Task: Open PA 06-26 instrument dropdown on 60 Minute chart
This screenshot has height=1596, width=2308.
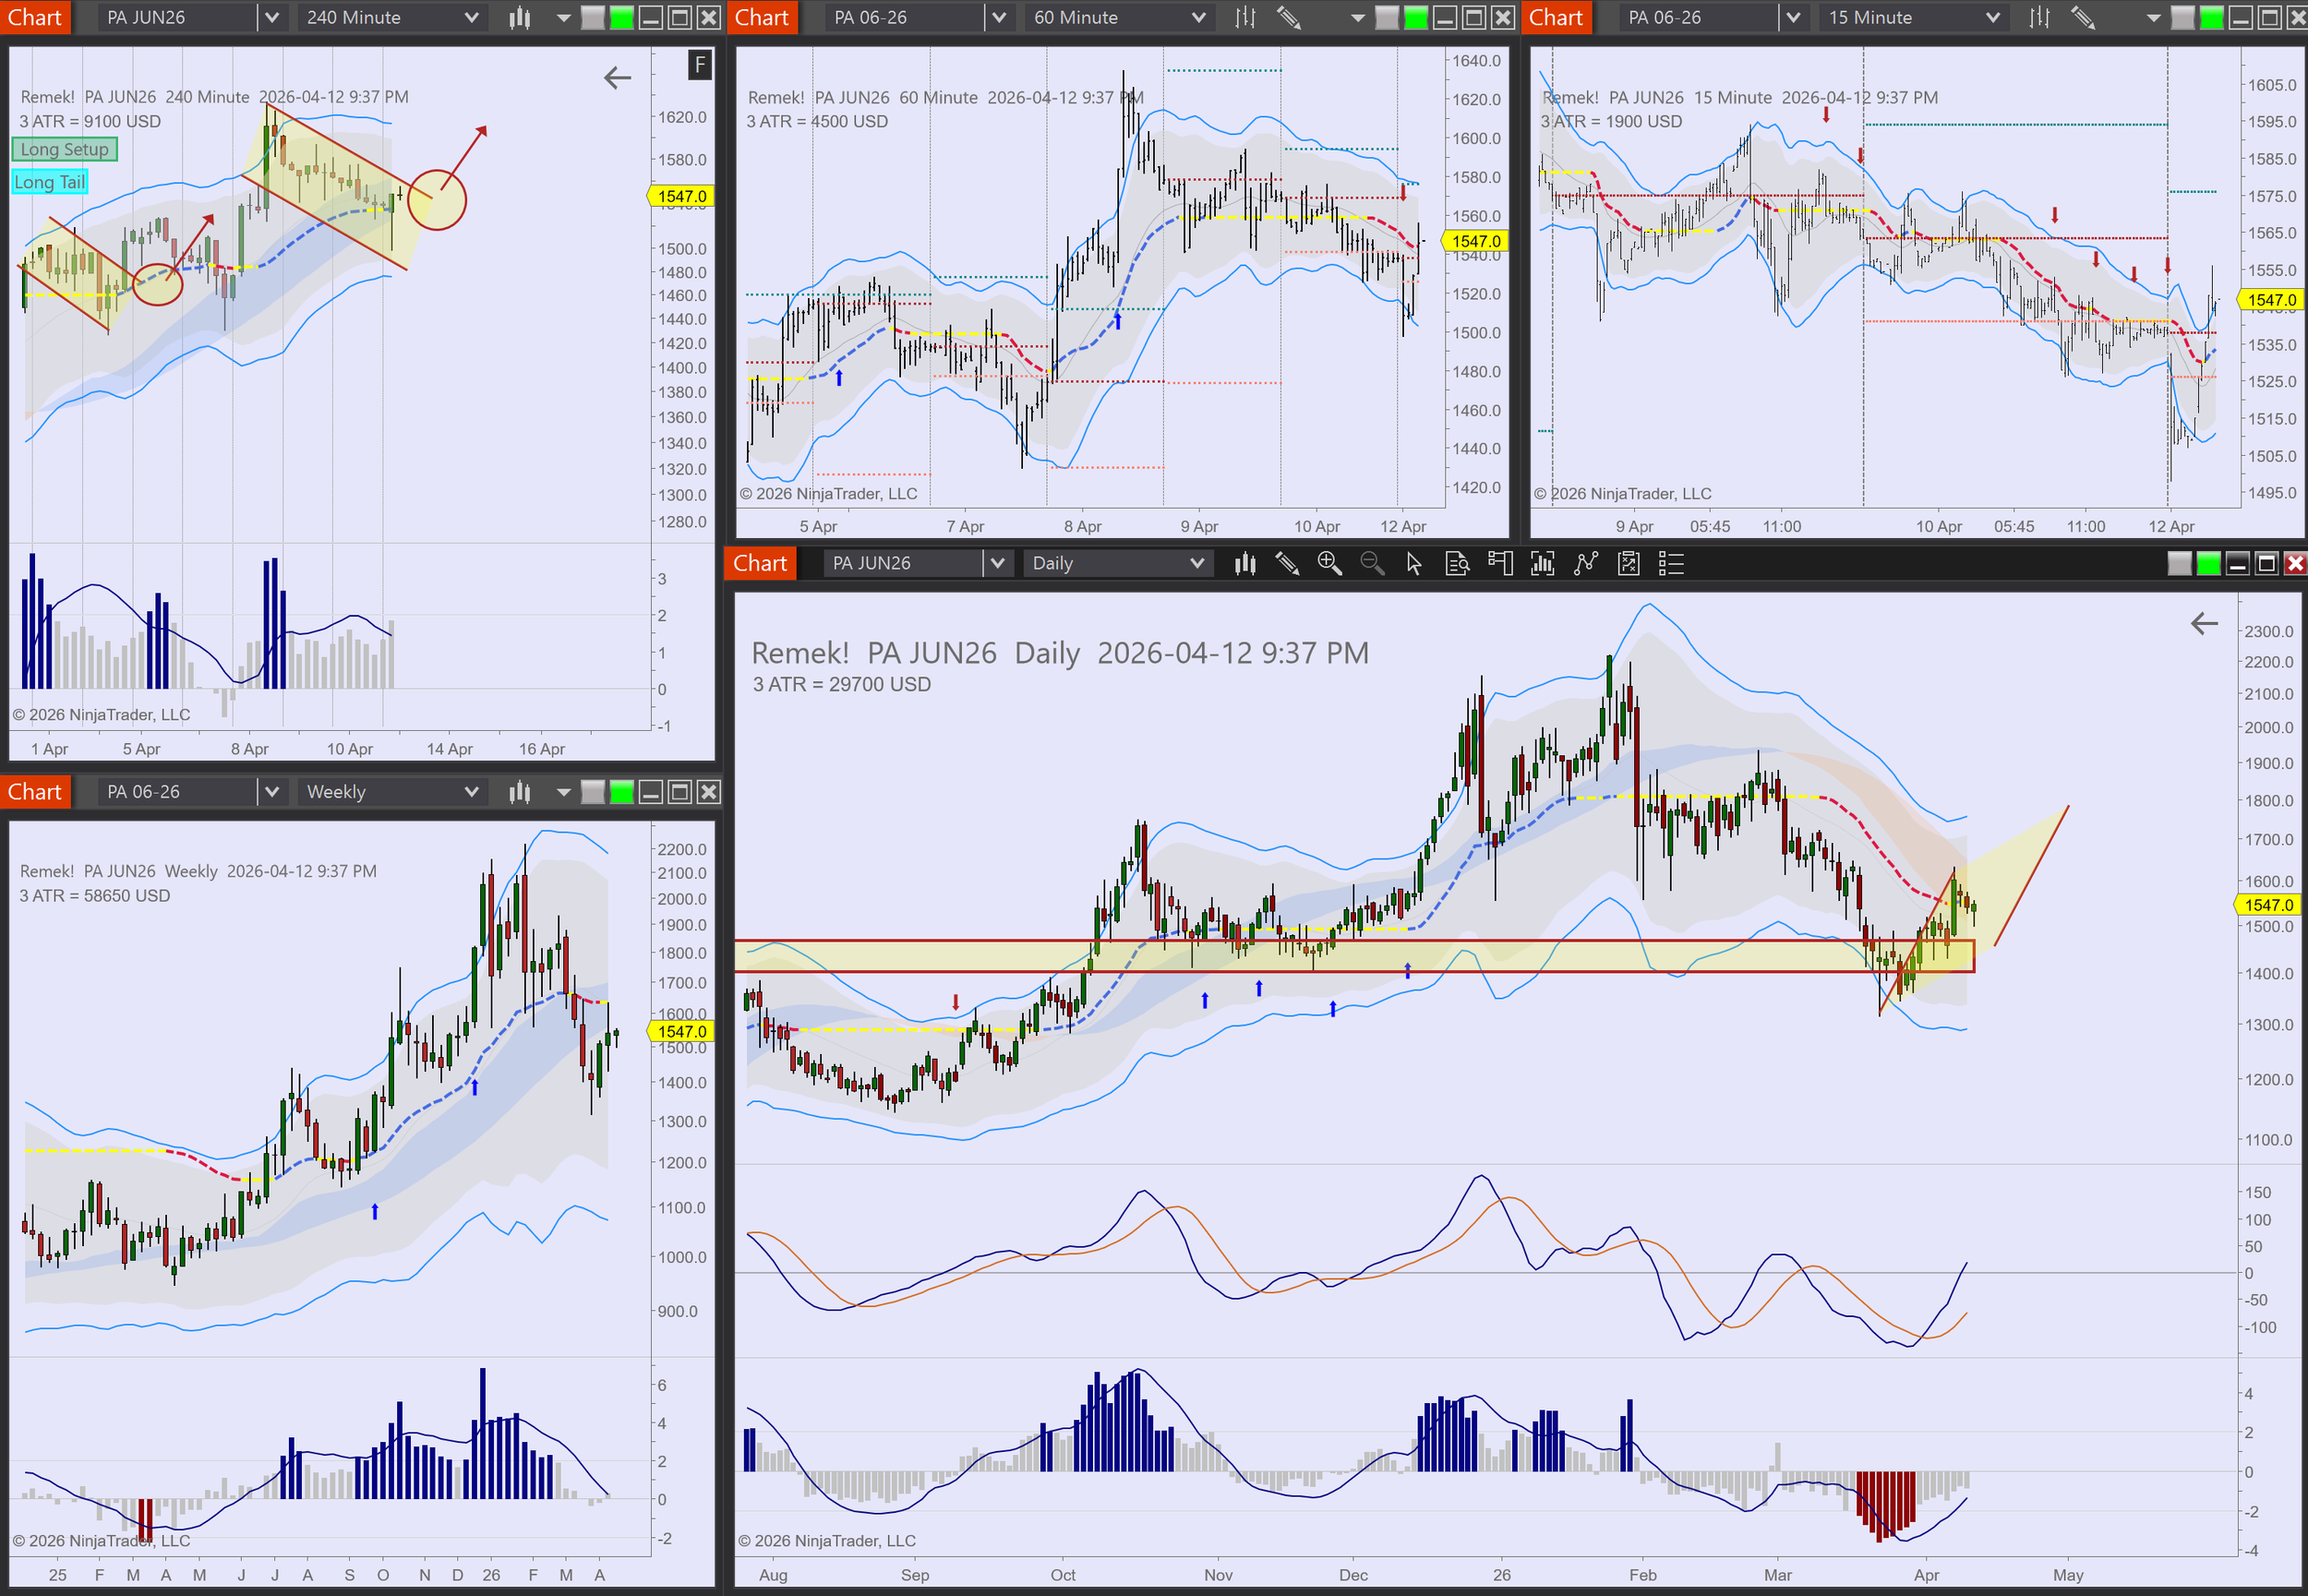Action: (x=998, y=18)
